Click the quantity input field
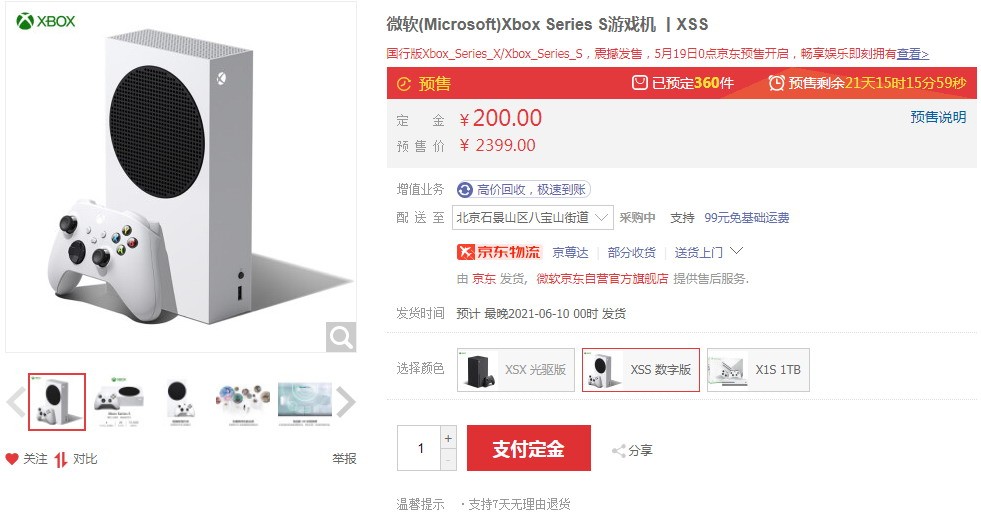This screenshot has height=527, width=981. pos(420,448)
